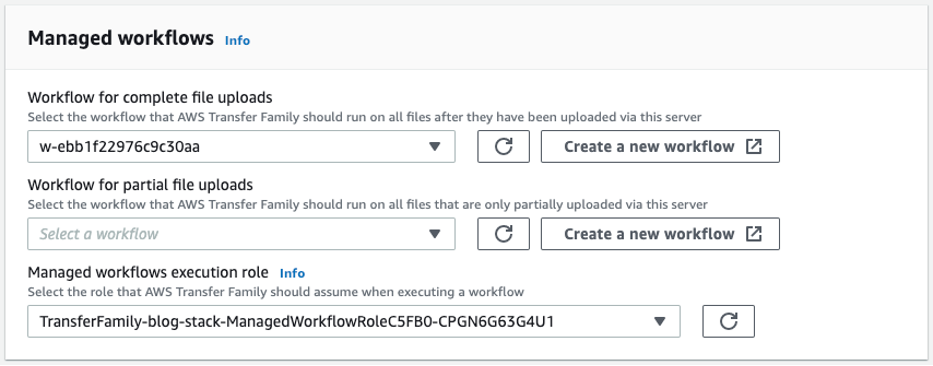This screenshot has width=933, height=366.
Task: Click partial uploads description mentioning 'only partially uploaded'
Action: (x=368, y=205)
